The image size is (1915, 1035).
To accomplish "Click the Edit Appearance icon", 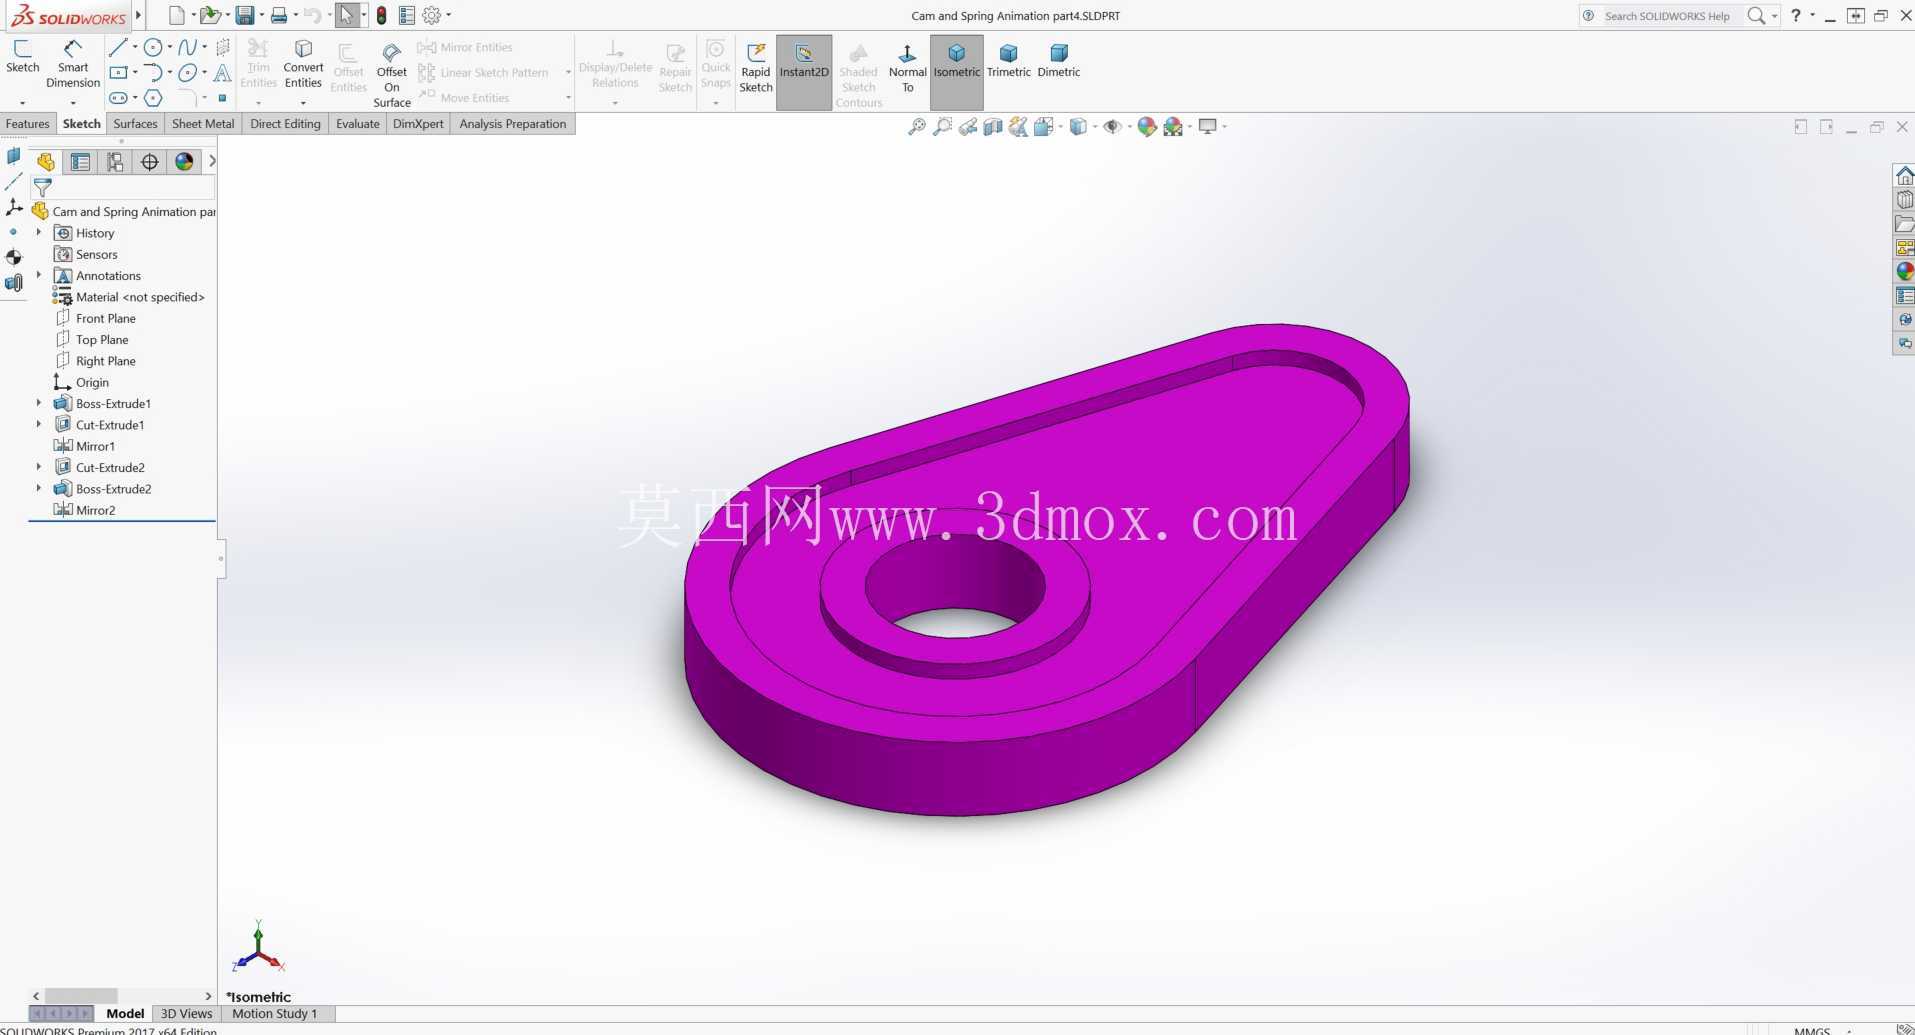I will point(1147,126).
